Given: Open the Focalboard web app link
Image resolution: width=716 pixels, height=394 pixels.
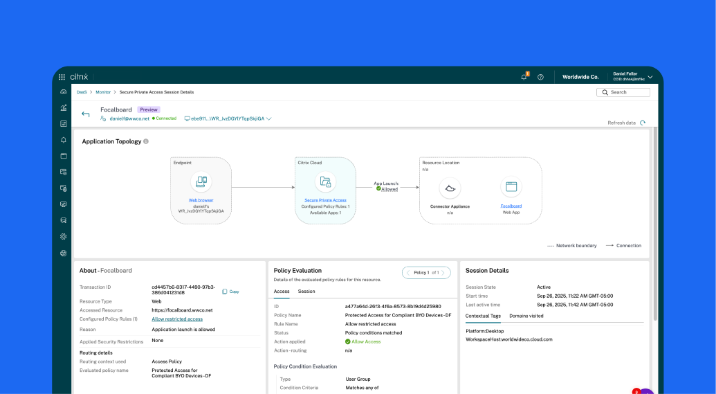Looking at the screenshot, I should coord(511,206).
